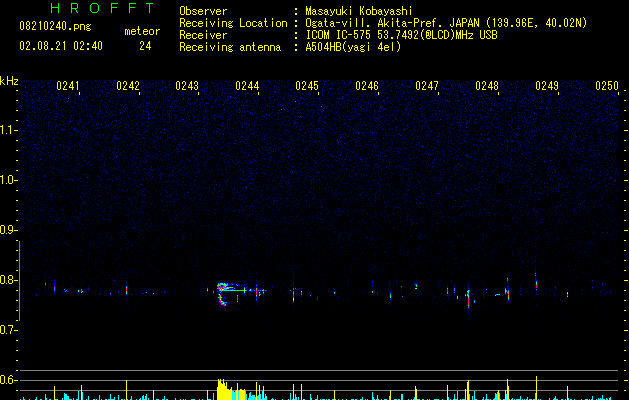Click the meteor label
Screen dimensions: 629x400
(142, 31)
